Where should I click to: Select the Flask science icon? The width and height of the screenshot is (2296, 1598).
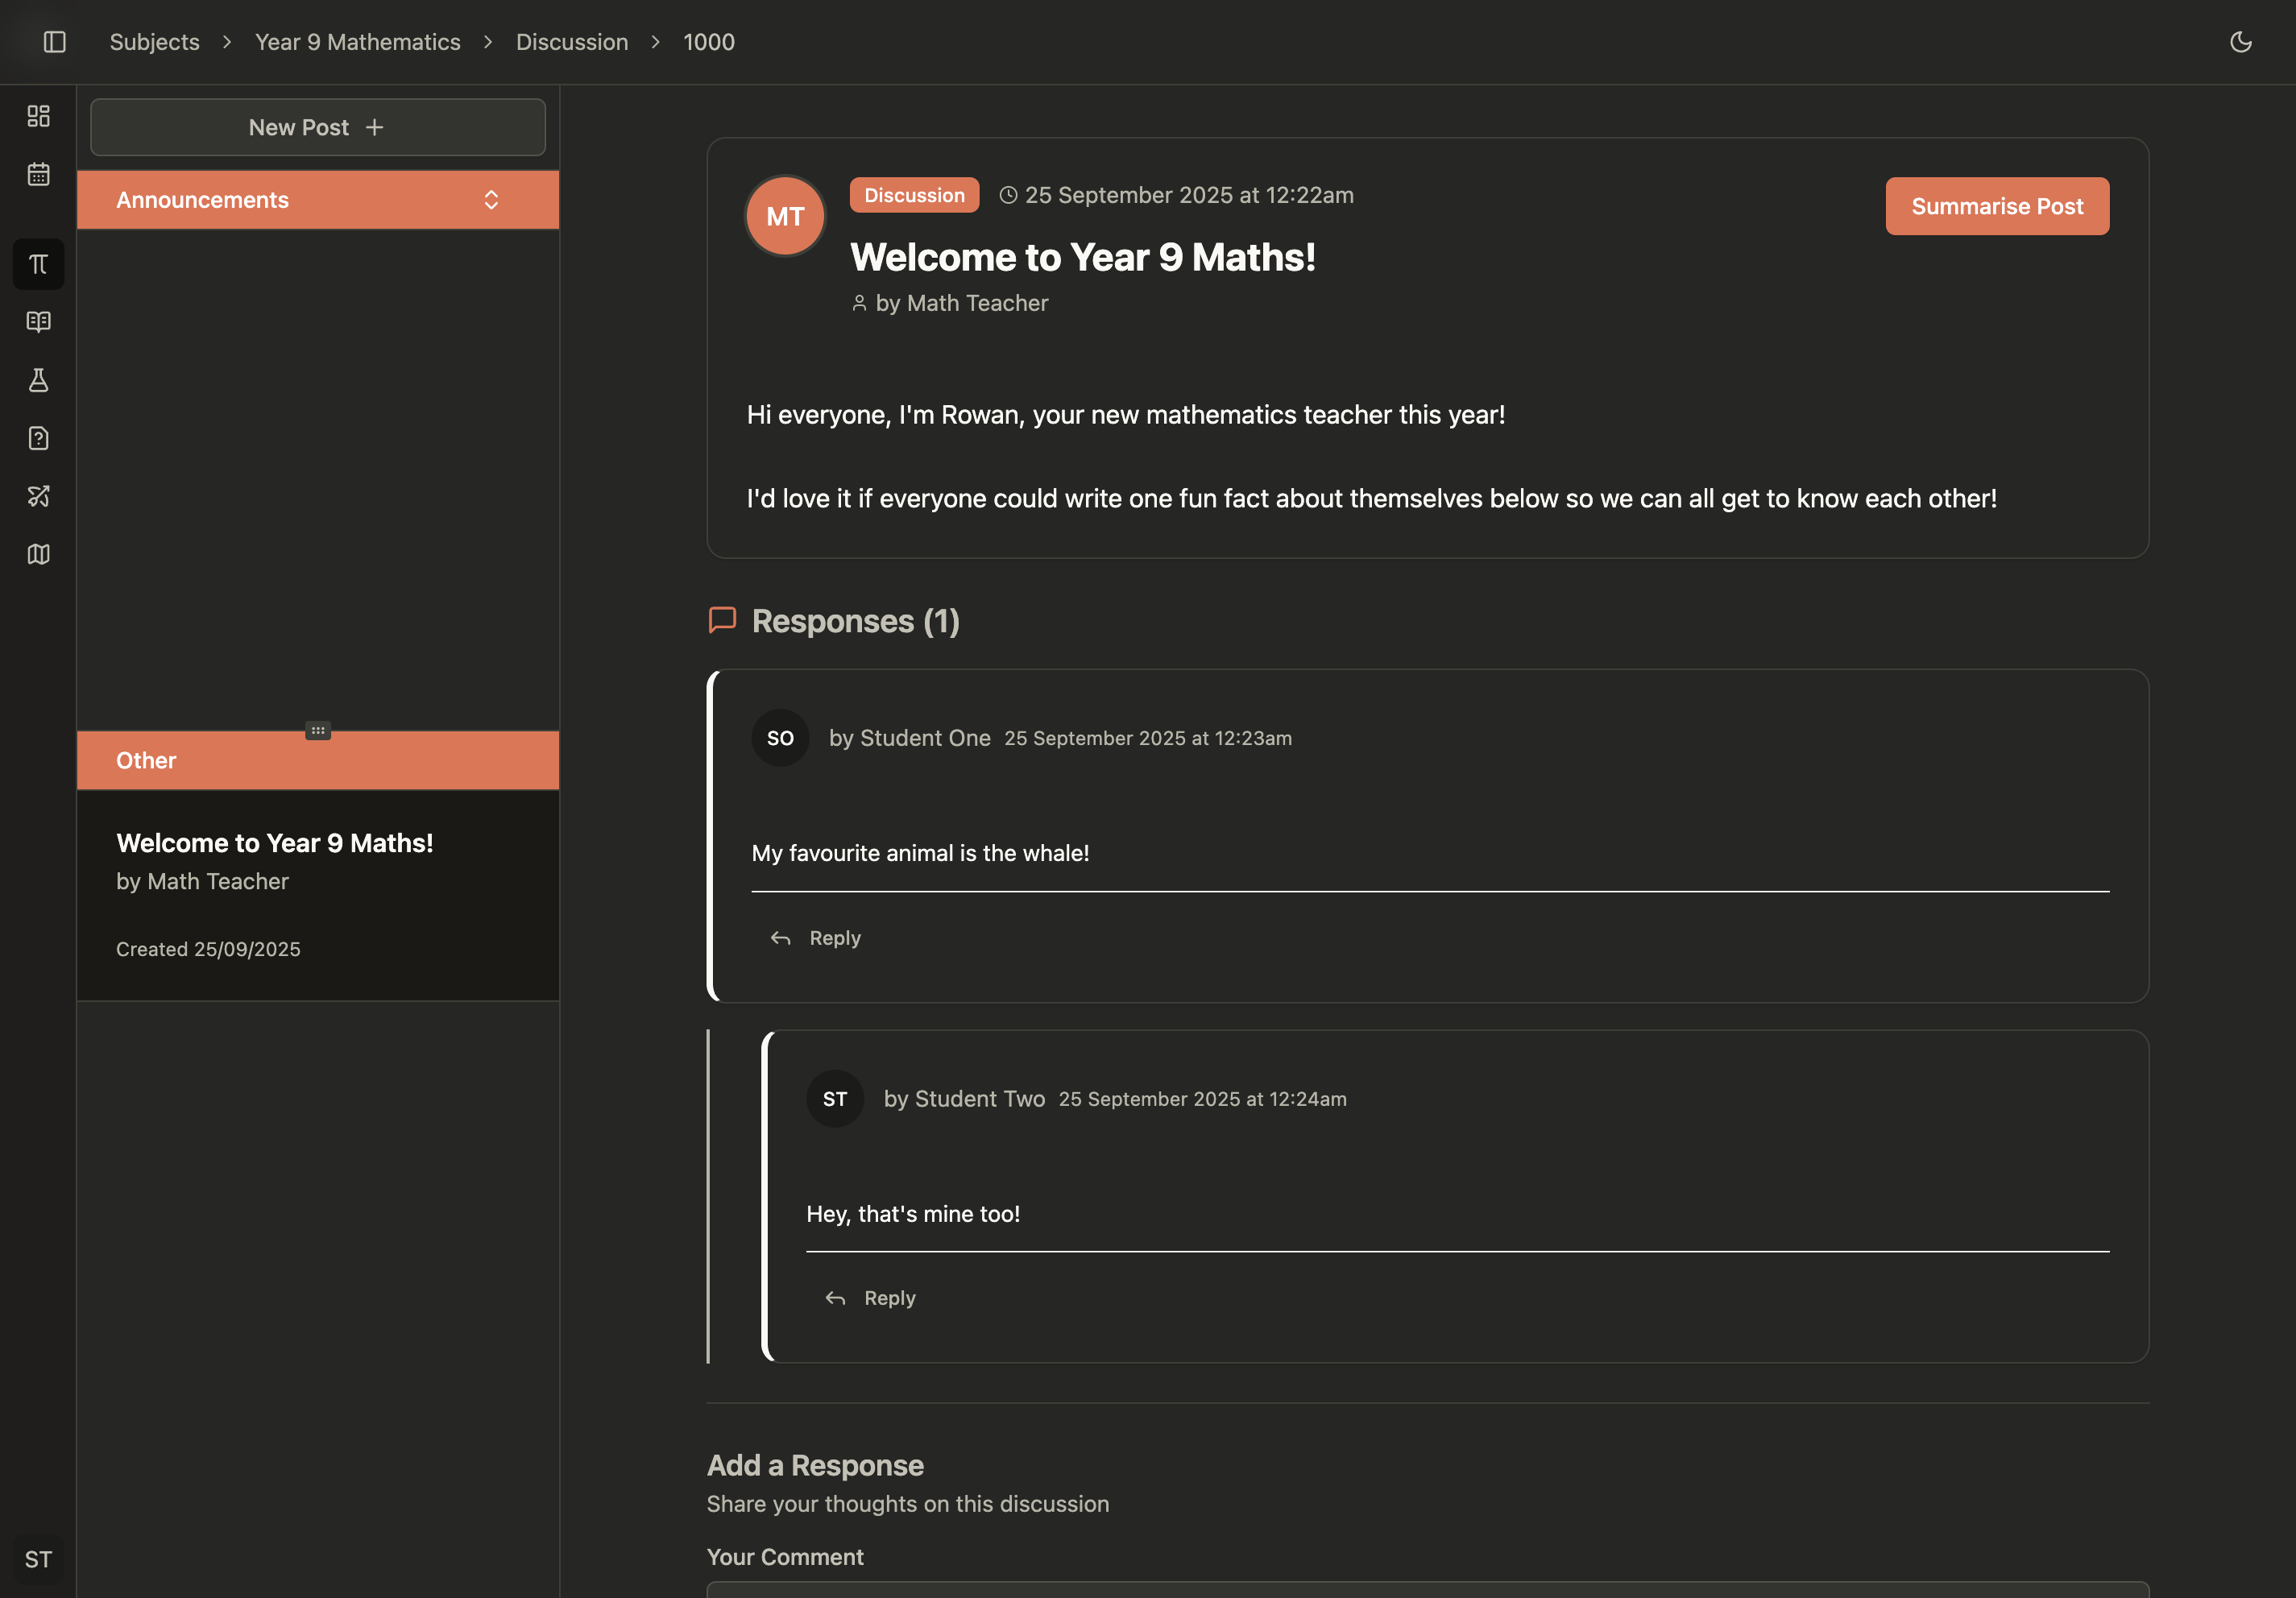[38, 380]
